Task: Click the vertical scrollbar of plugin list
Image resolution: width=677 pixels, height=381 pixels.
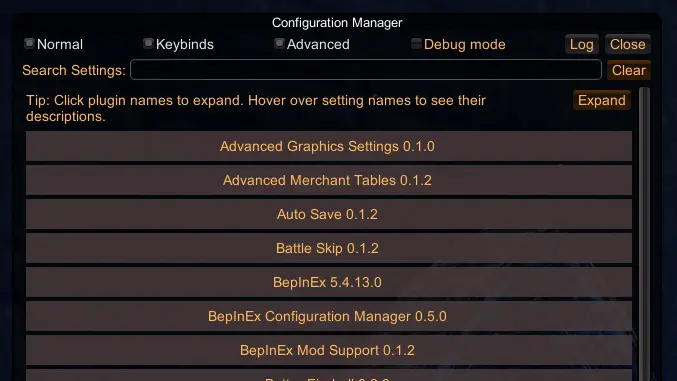Action: pyautogui.click(x=644, y=234)
